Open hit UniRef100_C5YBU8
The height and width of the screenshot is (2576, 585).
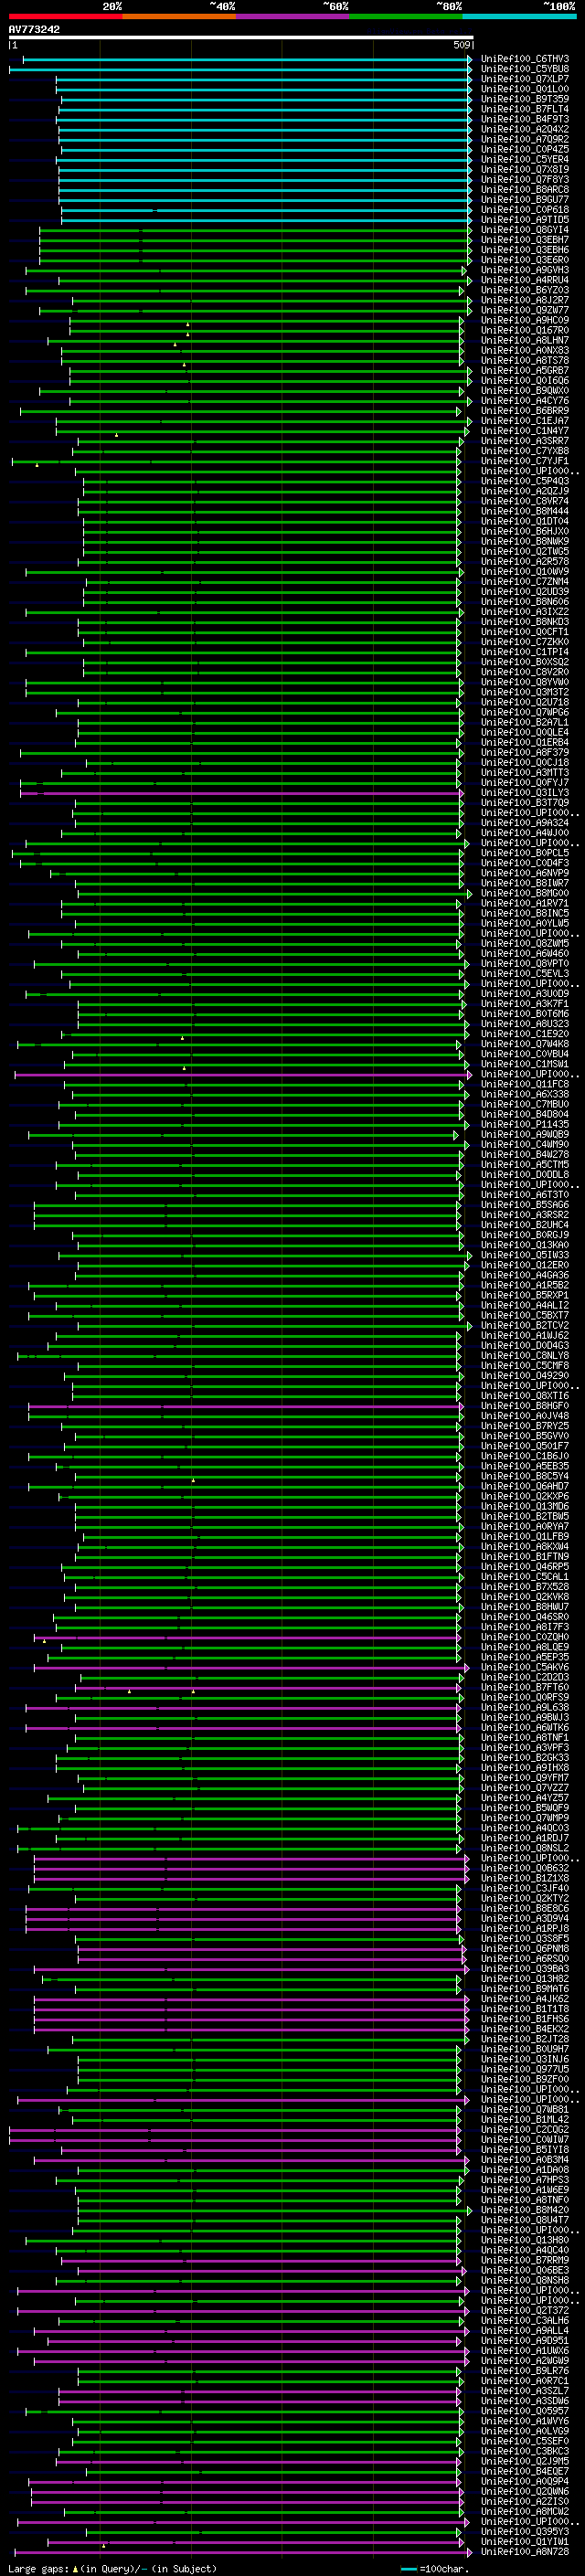[x=525, y=69]
